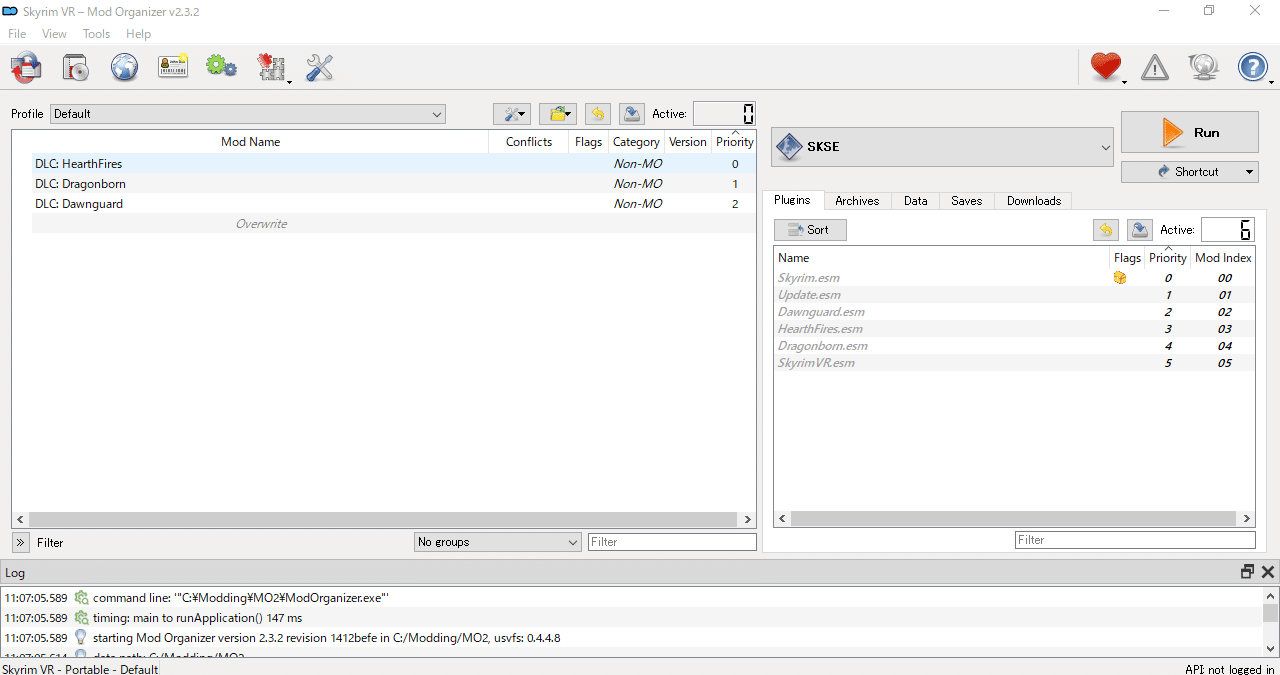Viewport: 1280px width, 675px height.
Task: Select the starting Mod Organizer log entry
Action: [x=632, y=638]
